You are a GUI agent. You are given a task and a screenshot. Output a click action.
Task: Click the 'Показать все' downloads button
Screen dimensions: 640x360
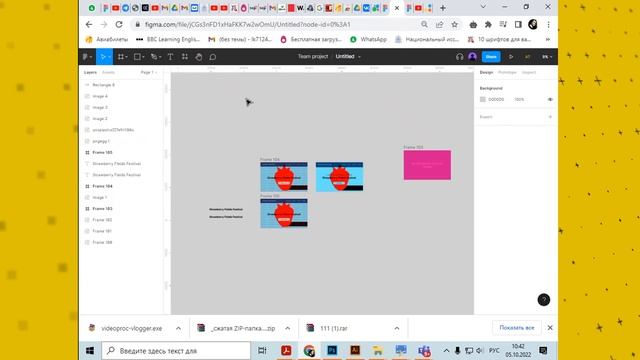pos(517,328)
